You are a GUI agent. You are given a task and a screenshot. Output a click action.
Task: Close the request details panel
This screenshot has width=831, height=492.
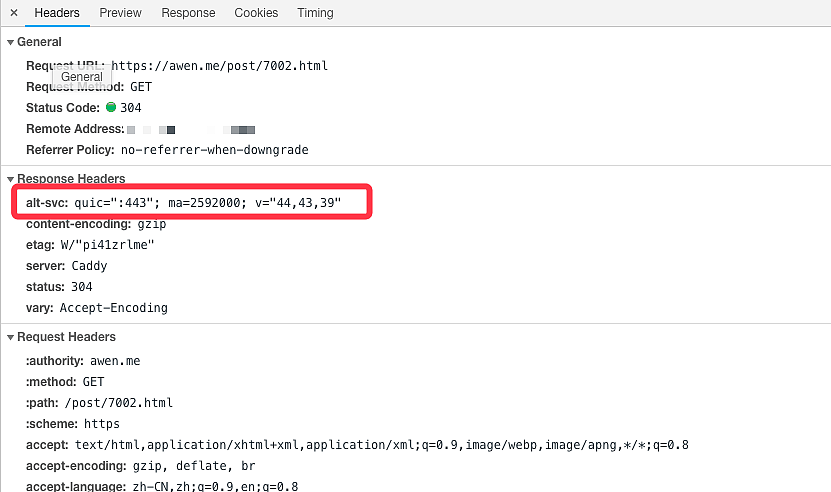coord(14,13)
